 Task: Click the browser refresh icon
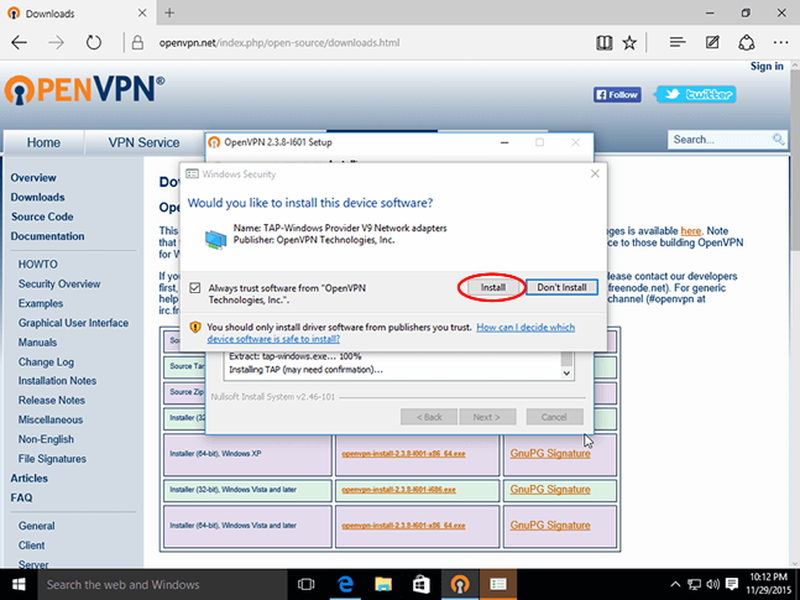(x=93, y=43)
